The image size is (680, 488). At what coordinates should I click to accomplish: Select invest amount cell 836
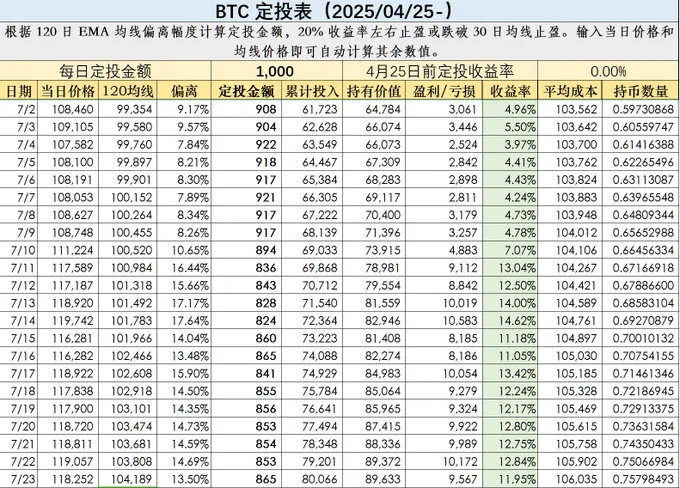pos(246,268)
